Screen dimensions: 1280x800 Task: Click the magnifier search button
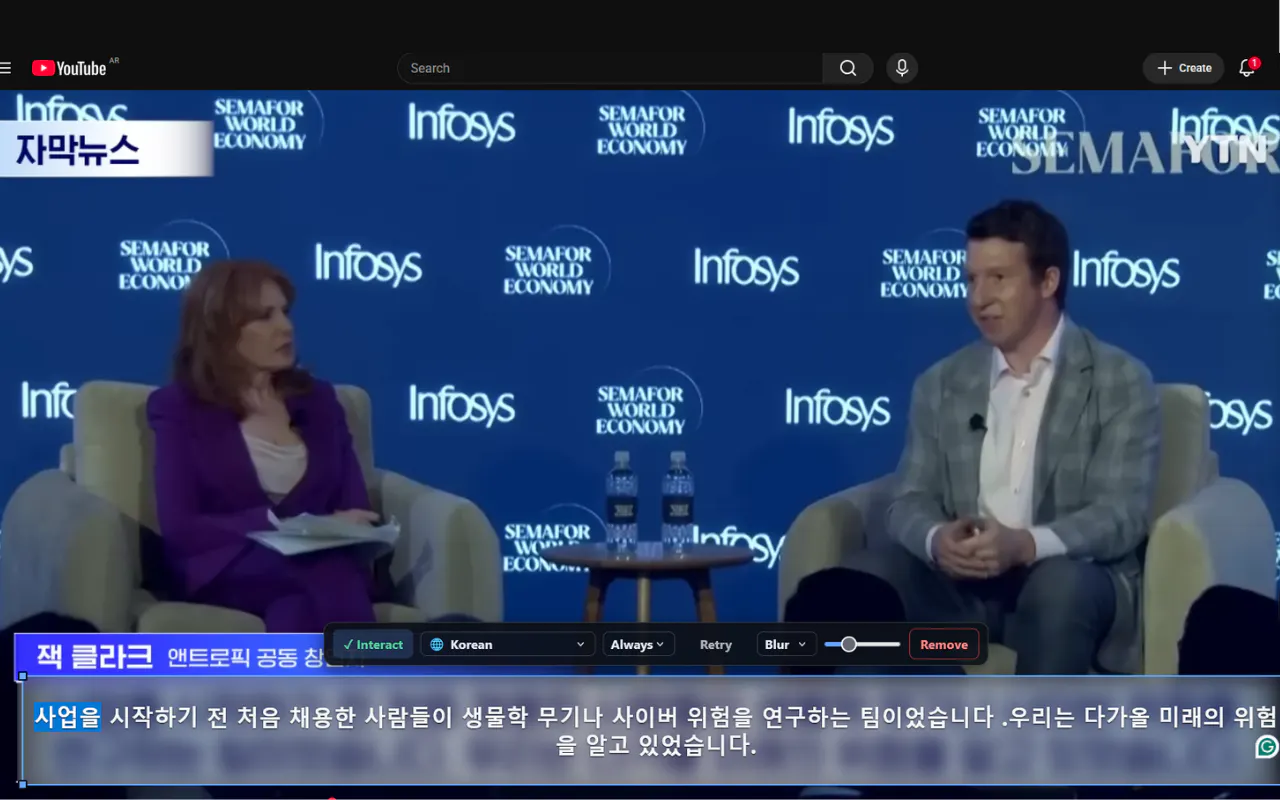click(x=848, y=68)
